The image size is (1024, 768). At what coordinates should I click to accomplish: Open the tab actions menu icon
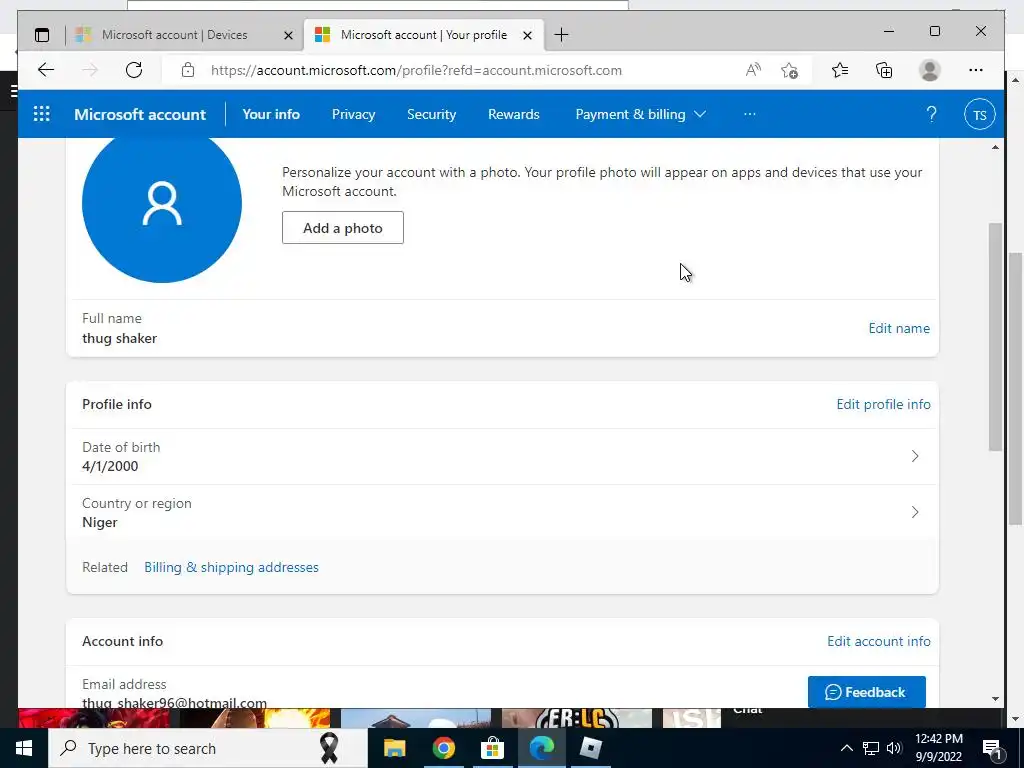click(x=42, y=35)
